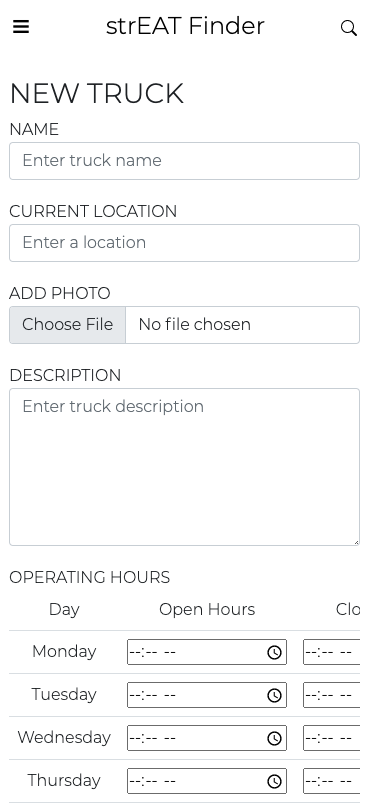Go to strEAT Finder home title
Image resolution: width=368 pixels, height=805 pixels.
click(185, 26)
